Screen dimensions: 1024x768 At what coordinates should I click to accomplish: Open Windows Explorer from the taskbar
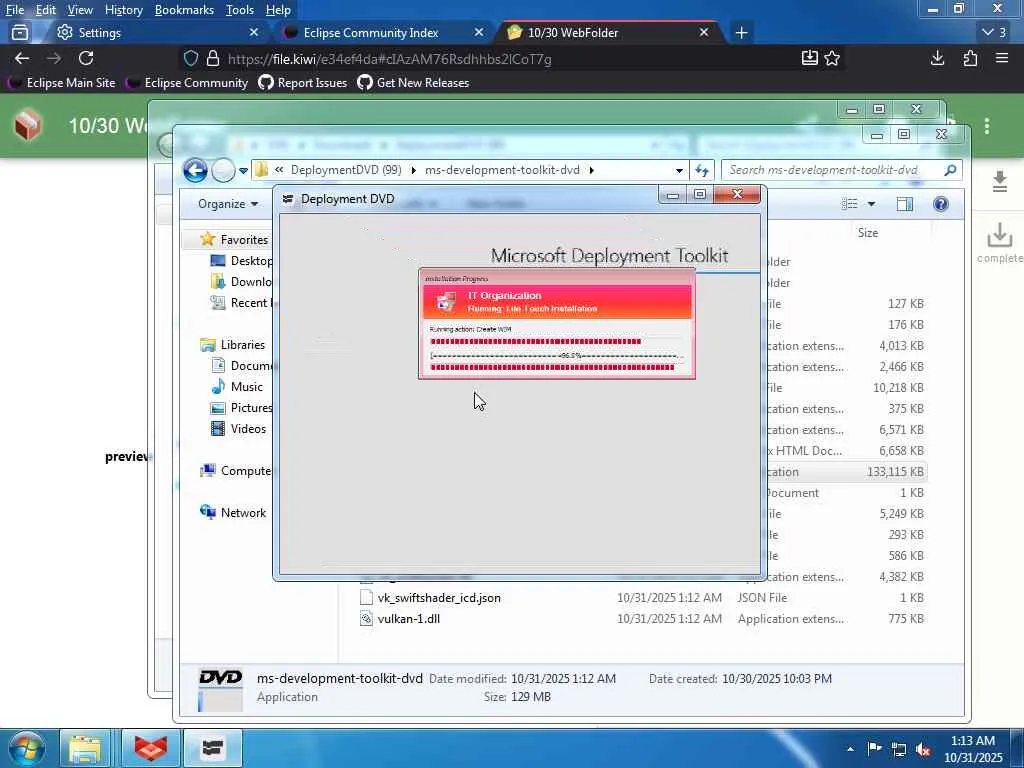tap(86, 748)
